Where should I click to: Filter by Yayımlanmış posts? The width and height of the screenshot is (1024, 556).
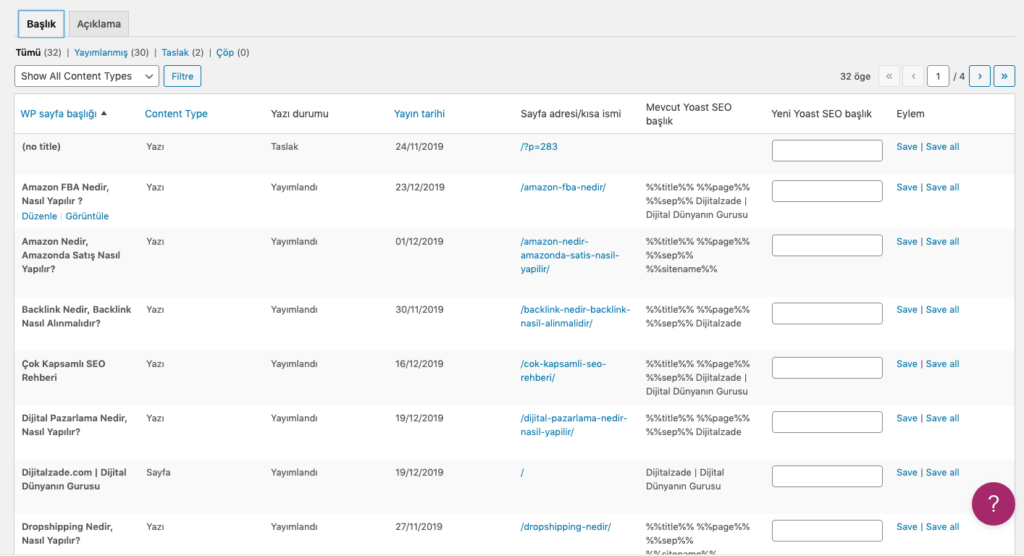click(x=98, y=52)
